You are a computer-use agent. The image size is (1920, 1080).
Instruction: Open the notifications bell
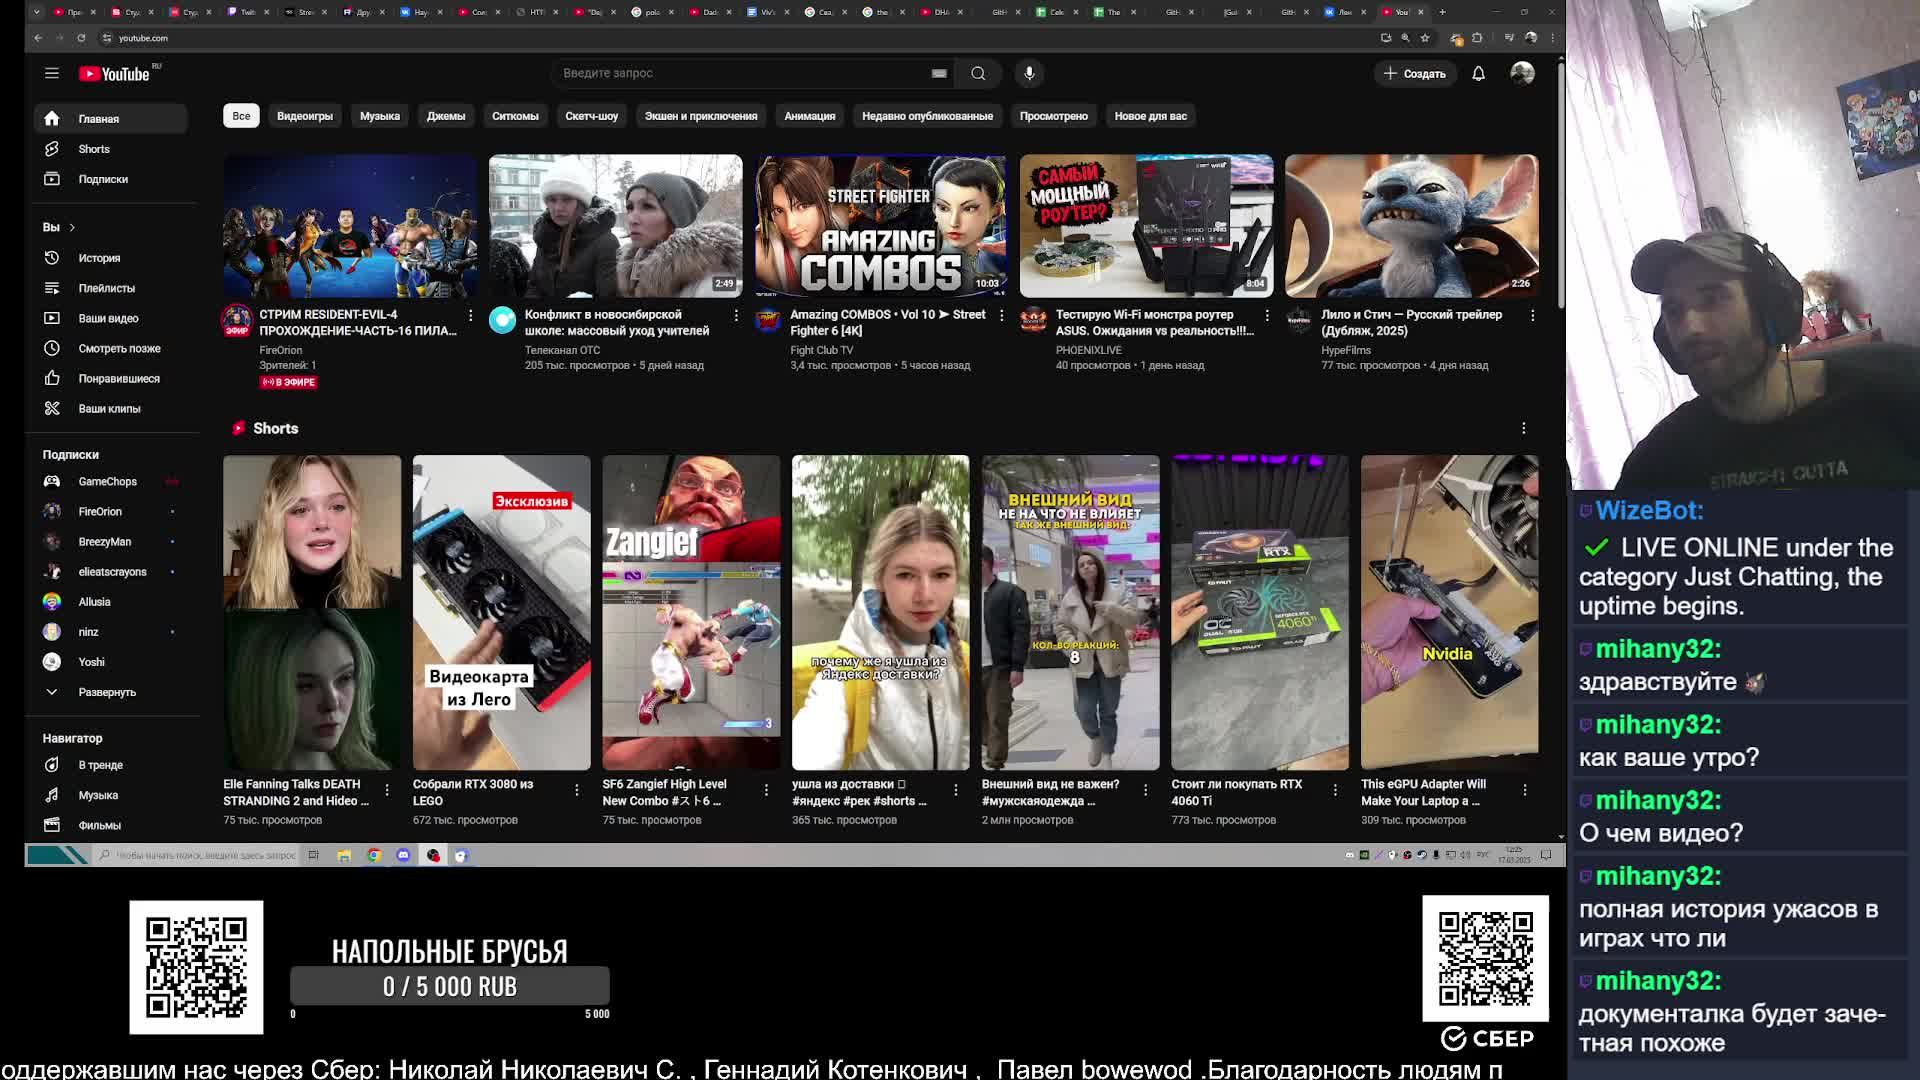[1478, 73]
